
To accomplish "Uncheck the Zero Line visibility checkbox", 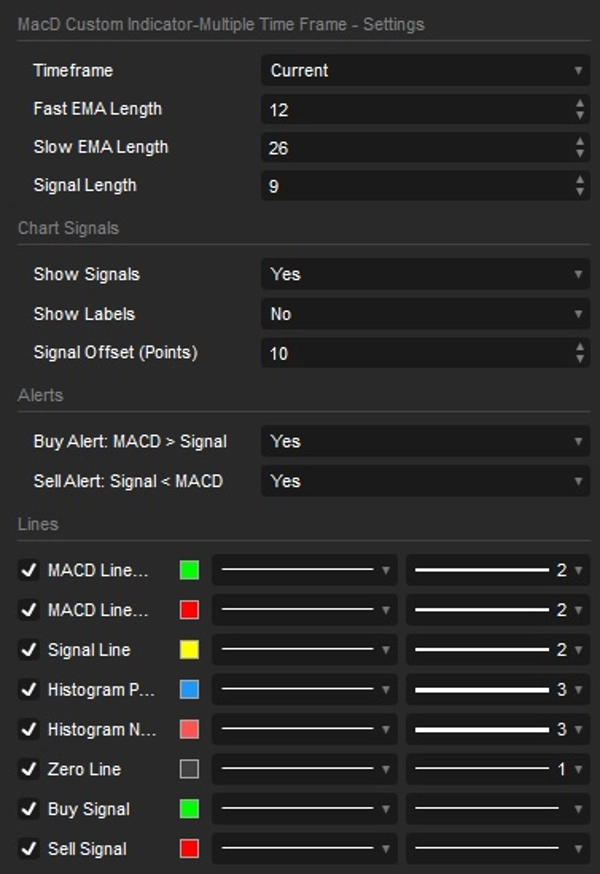I will tap(29, 769).
